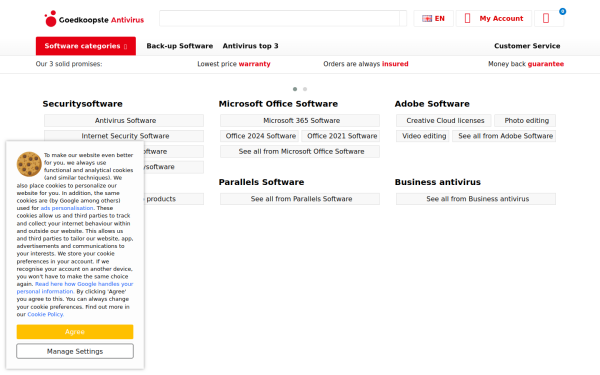This screenshot has height=375, width=600.
Task: Open the Back-up Software menu item
Action: 179,46
